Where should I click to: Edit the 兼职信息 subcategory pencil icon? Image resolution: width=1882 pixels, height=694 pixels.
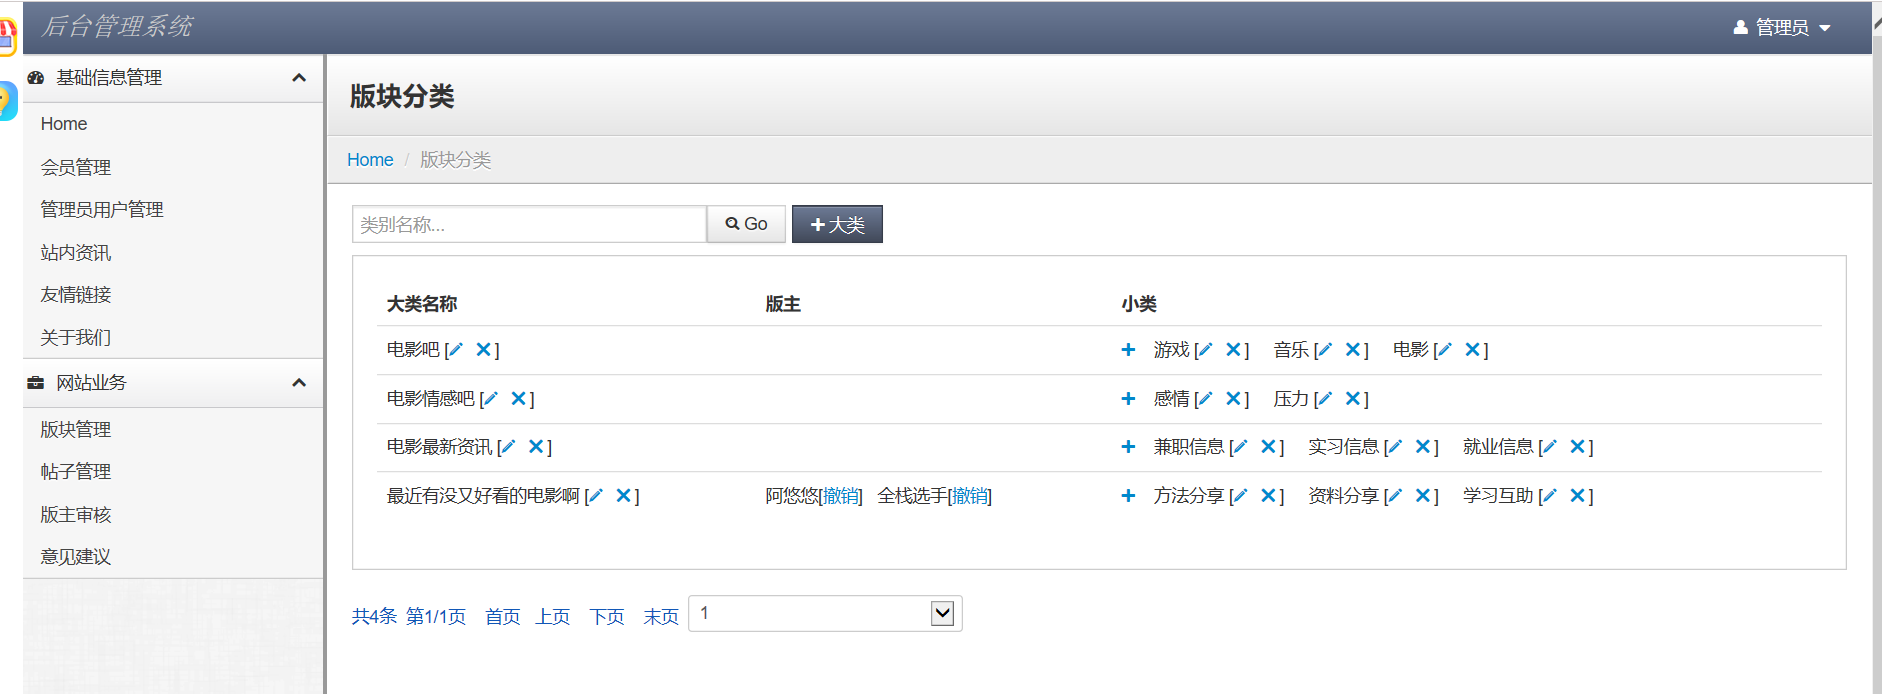click(x=1240, y=447)
